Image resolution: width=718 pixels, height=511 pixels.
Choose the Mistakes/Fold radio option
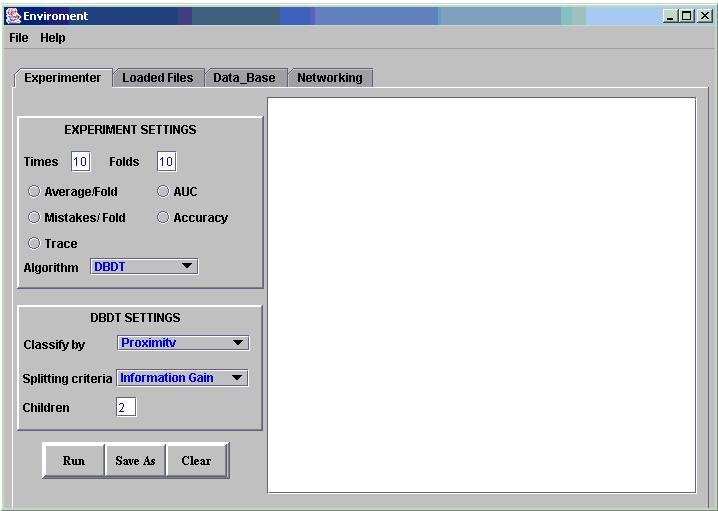pyautogui.click(x=34, y=218)
